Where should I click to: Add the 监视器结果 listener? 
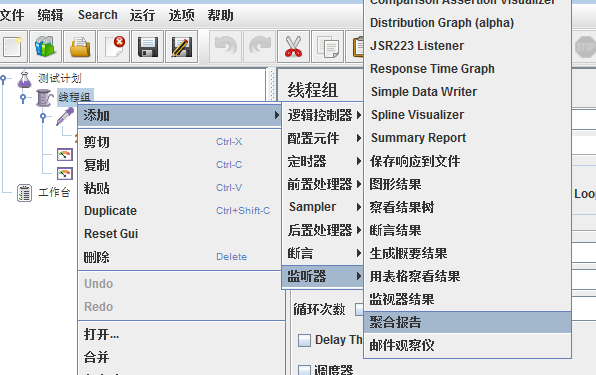tap(468, 299)
